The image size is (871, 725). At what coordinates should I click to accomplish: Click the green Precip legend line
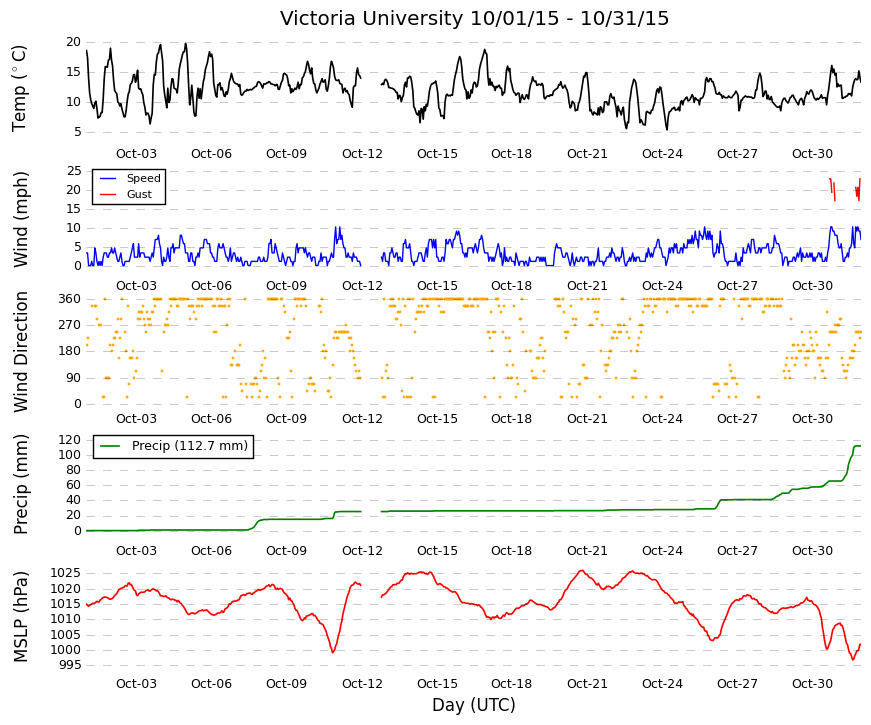coord(110,446)
